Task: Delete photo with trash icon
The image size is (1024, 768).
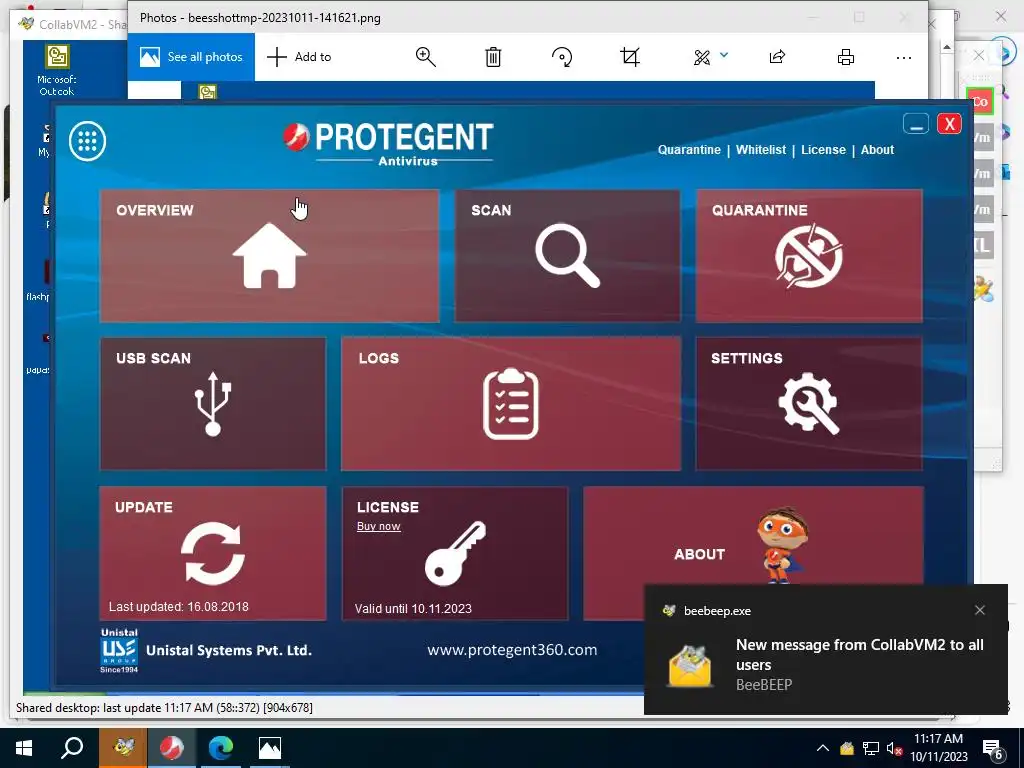Action: 493,57
